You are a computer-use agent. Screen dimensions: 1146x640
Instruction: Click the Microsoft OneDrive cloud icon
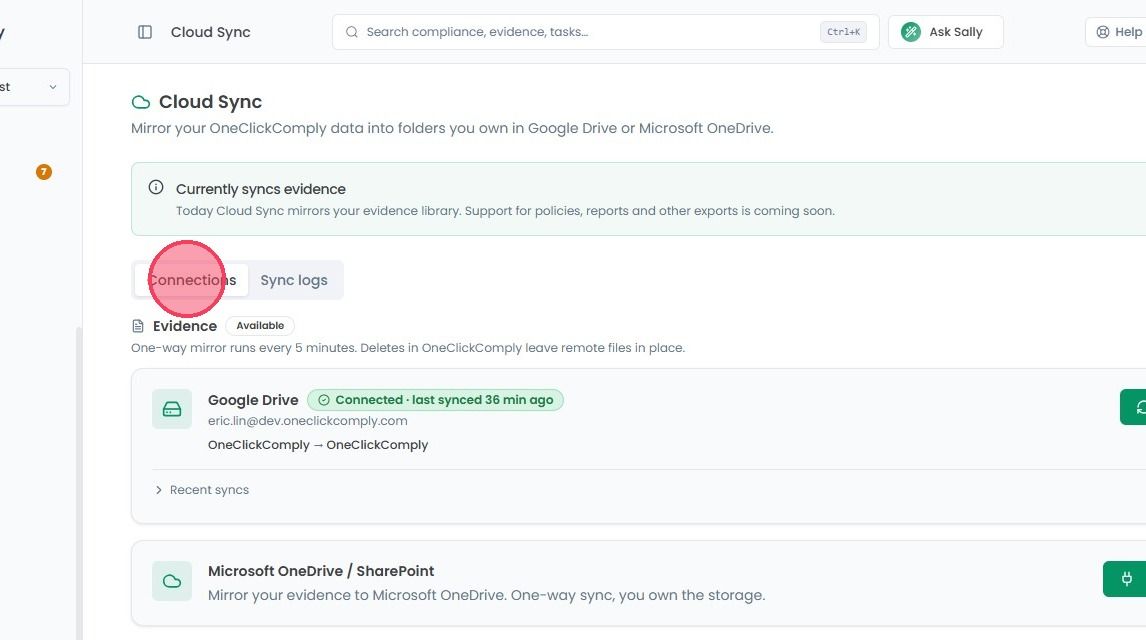tap(172, 582)
